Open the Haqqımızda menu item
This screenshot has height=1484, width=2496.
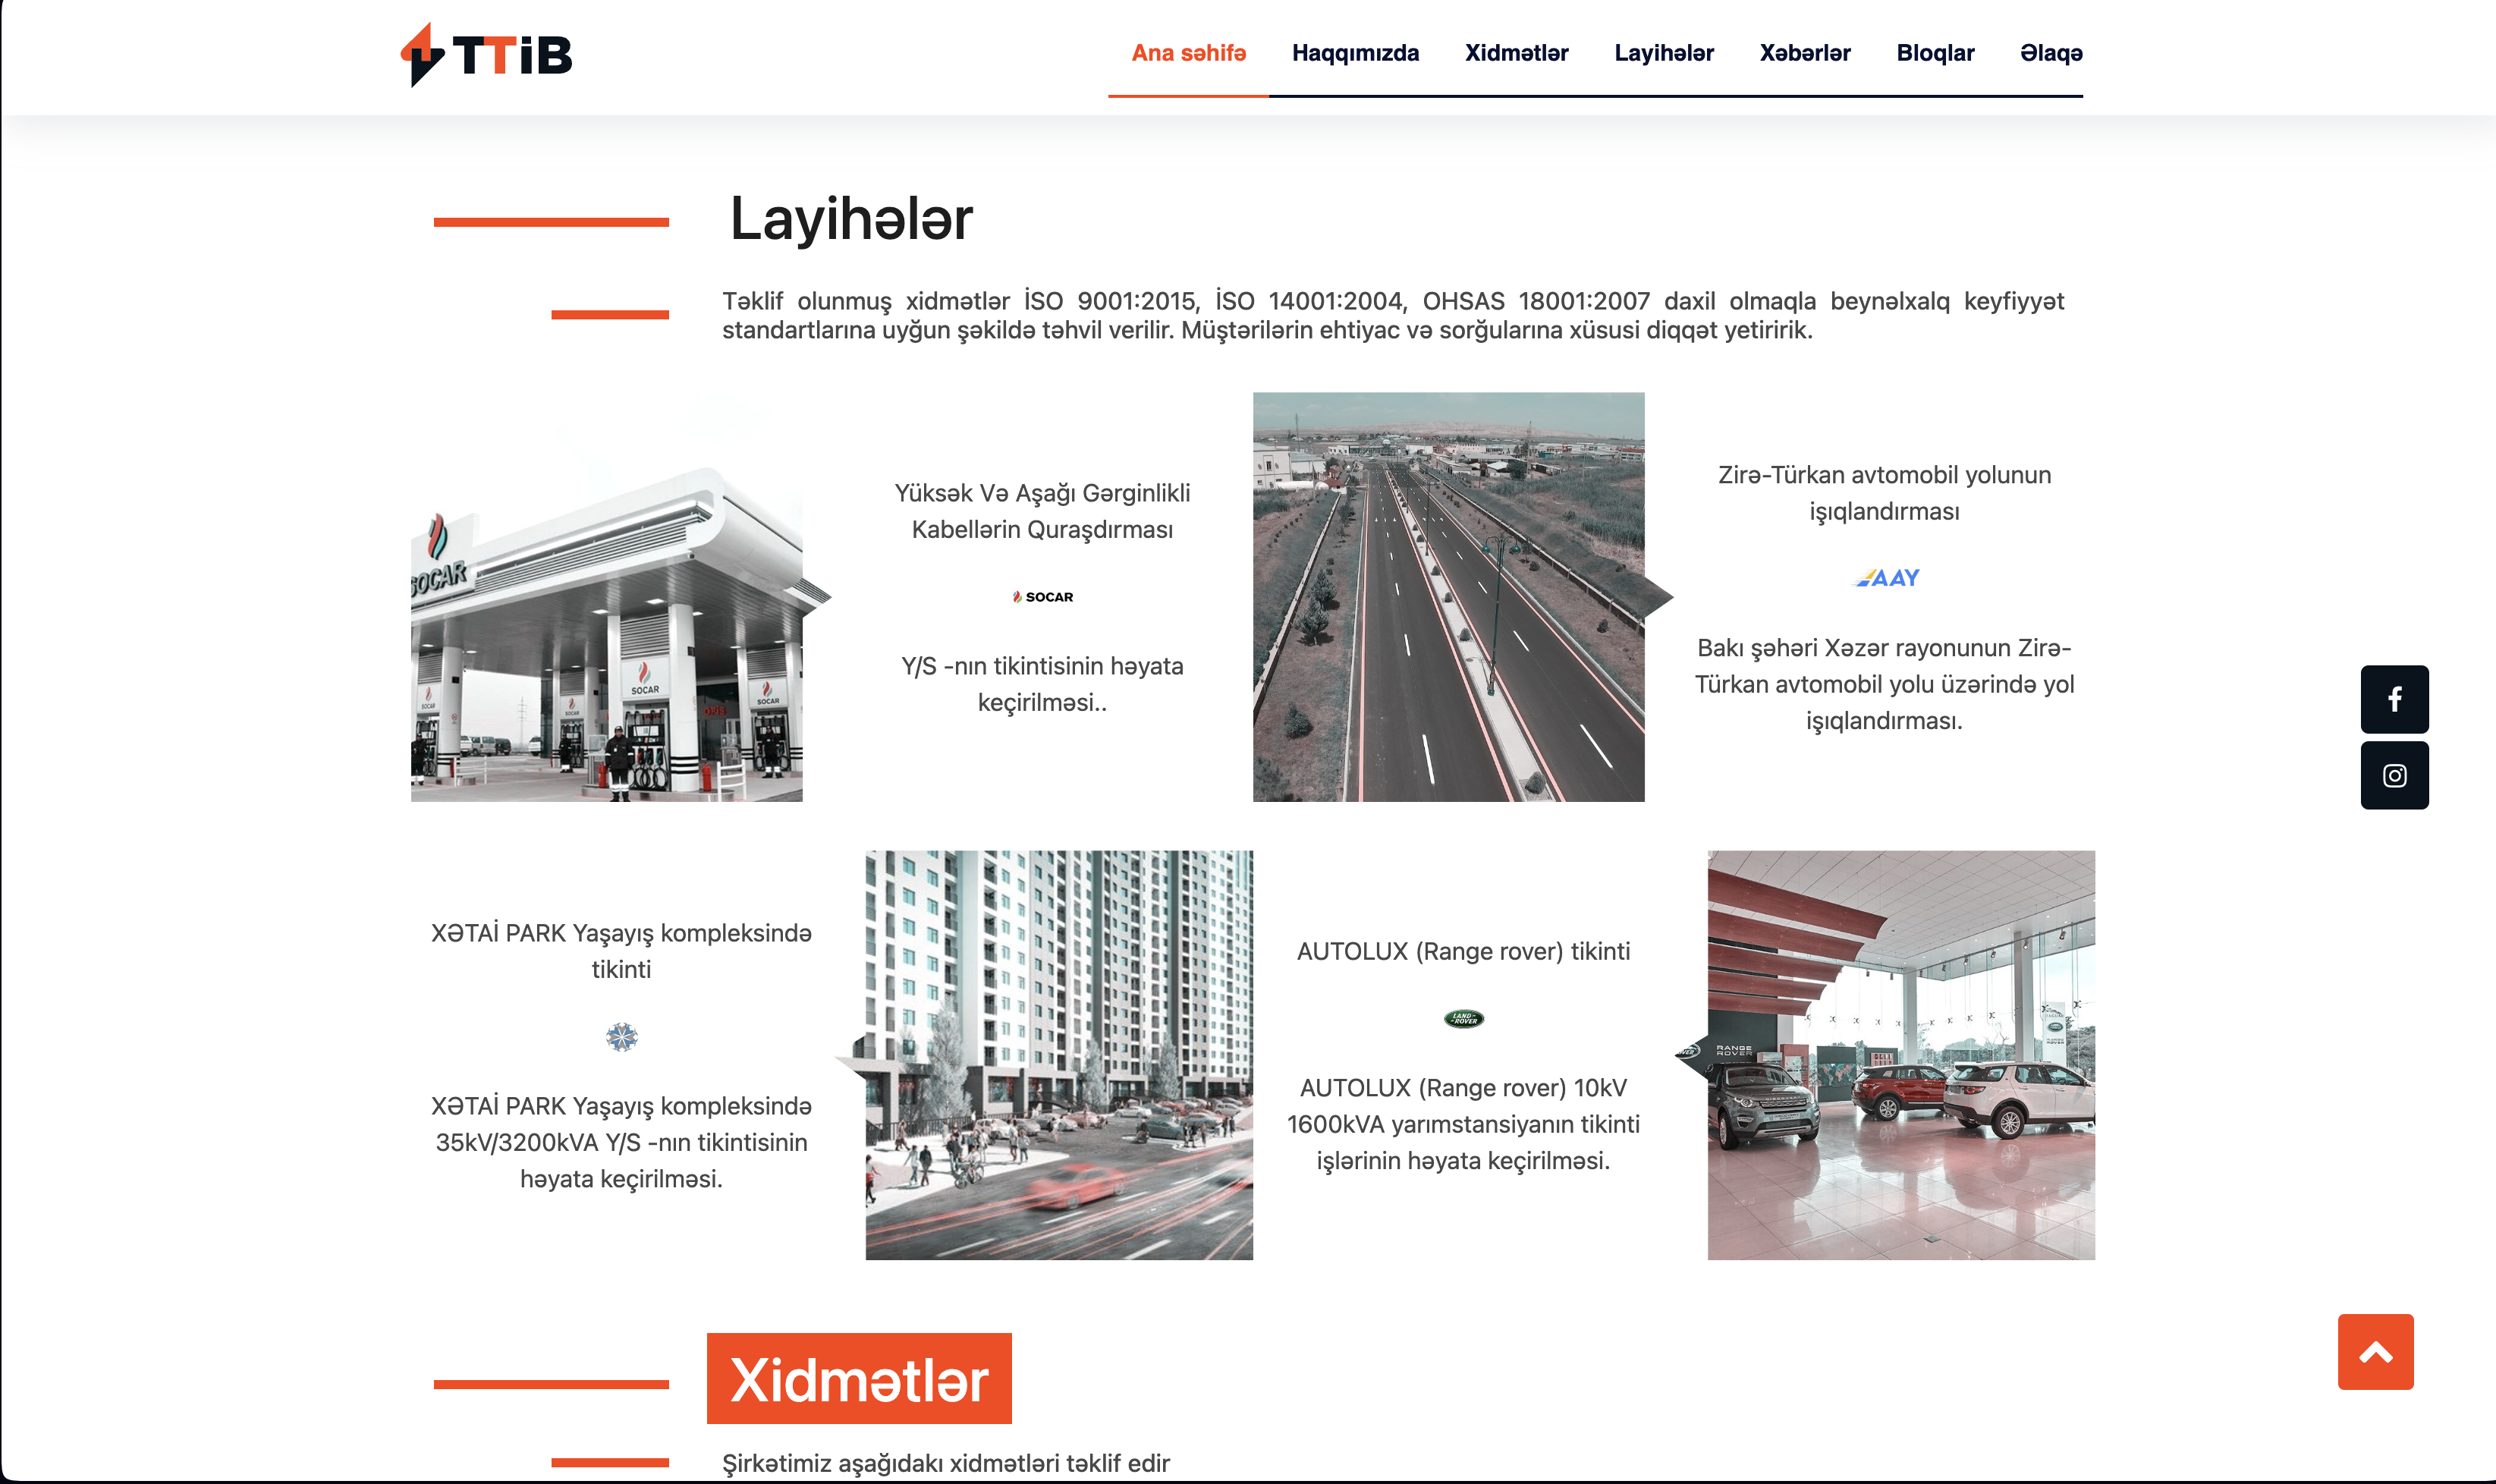[1355, 53]
